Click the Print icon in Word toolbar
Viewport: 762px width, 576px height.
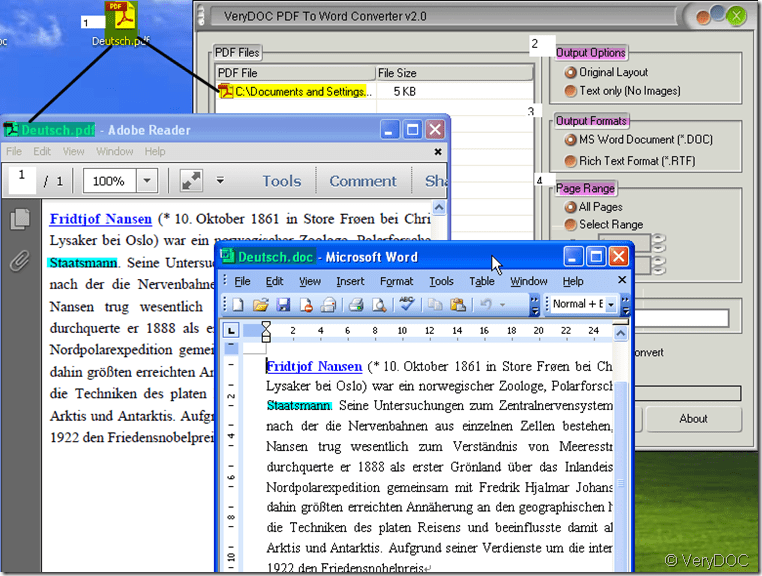[x=356, y=305]
